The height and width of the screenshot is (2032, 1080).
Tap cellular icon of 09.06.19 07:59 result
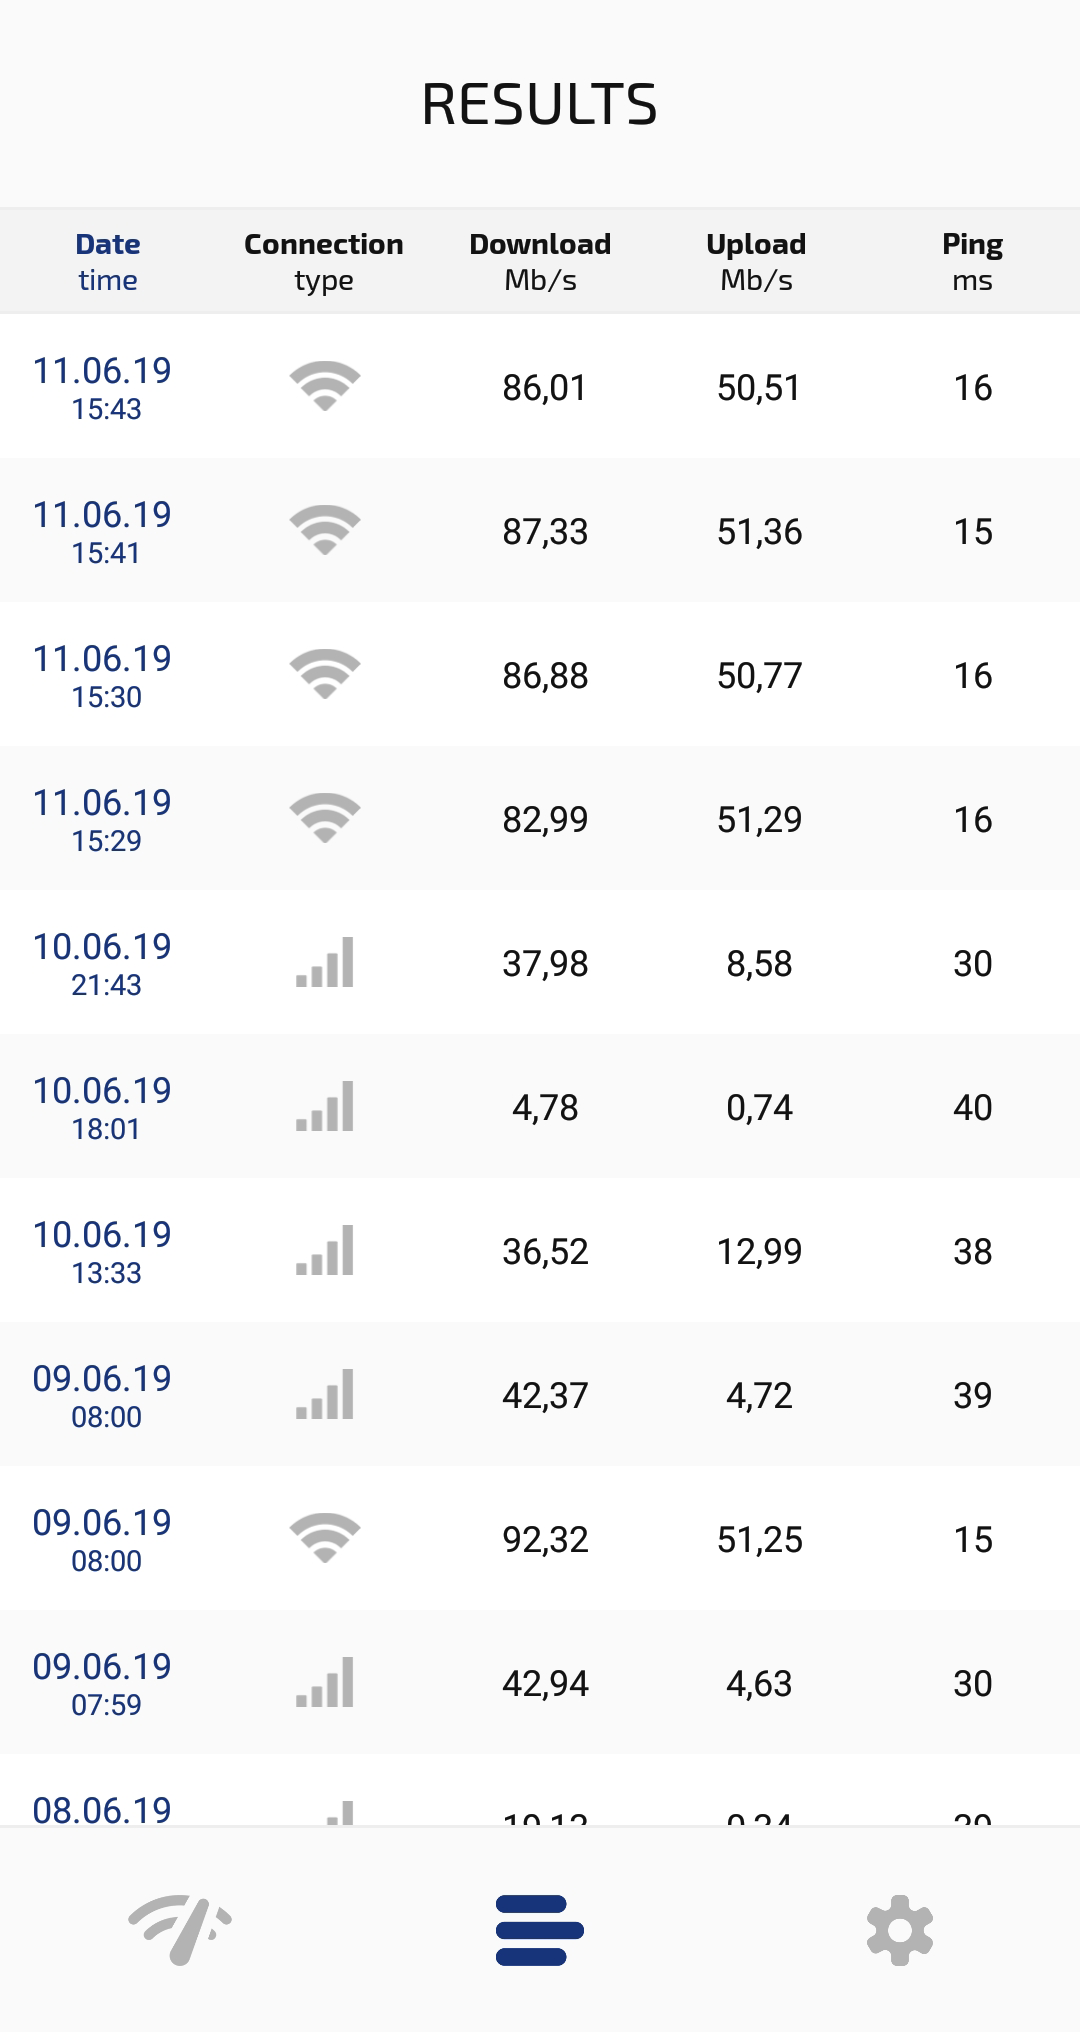coord(324,1682)
